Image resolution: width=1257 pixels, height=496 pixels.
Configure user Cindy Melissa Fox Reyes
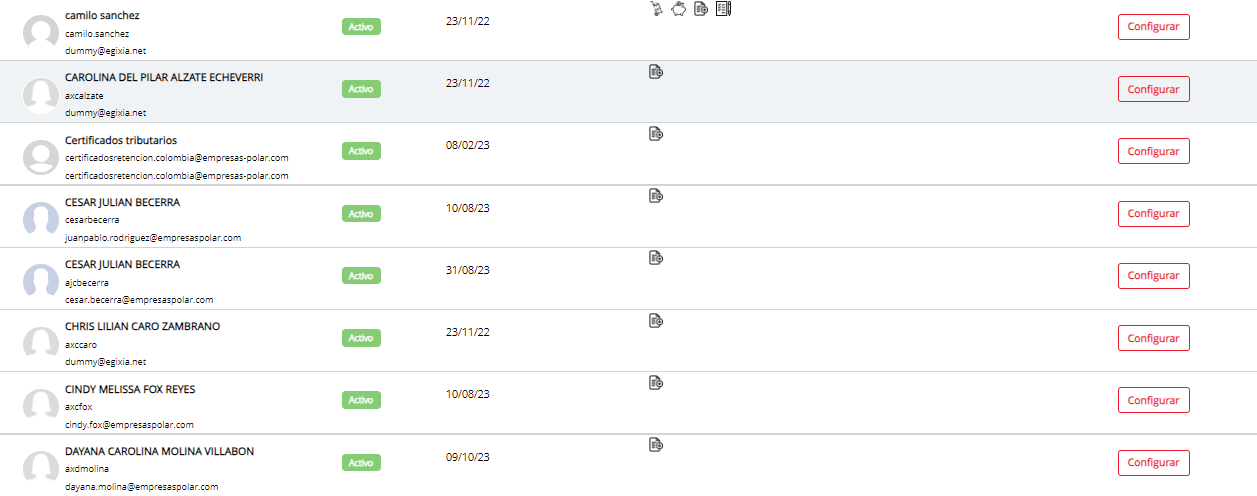(1153, 400)
